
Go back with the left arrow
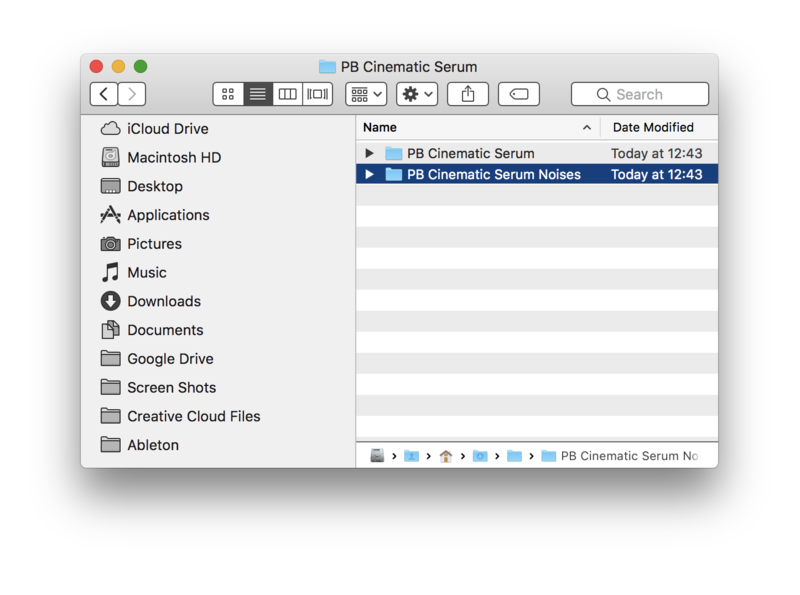tap(104, 94)
